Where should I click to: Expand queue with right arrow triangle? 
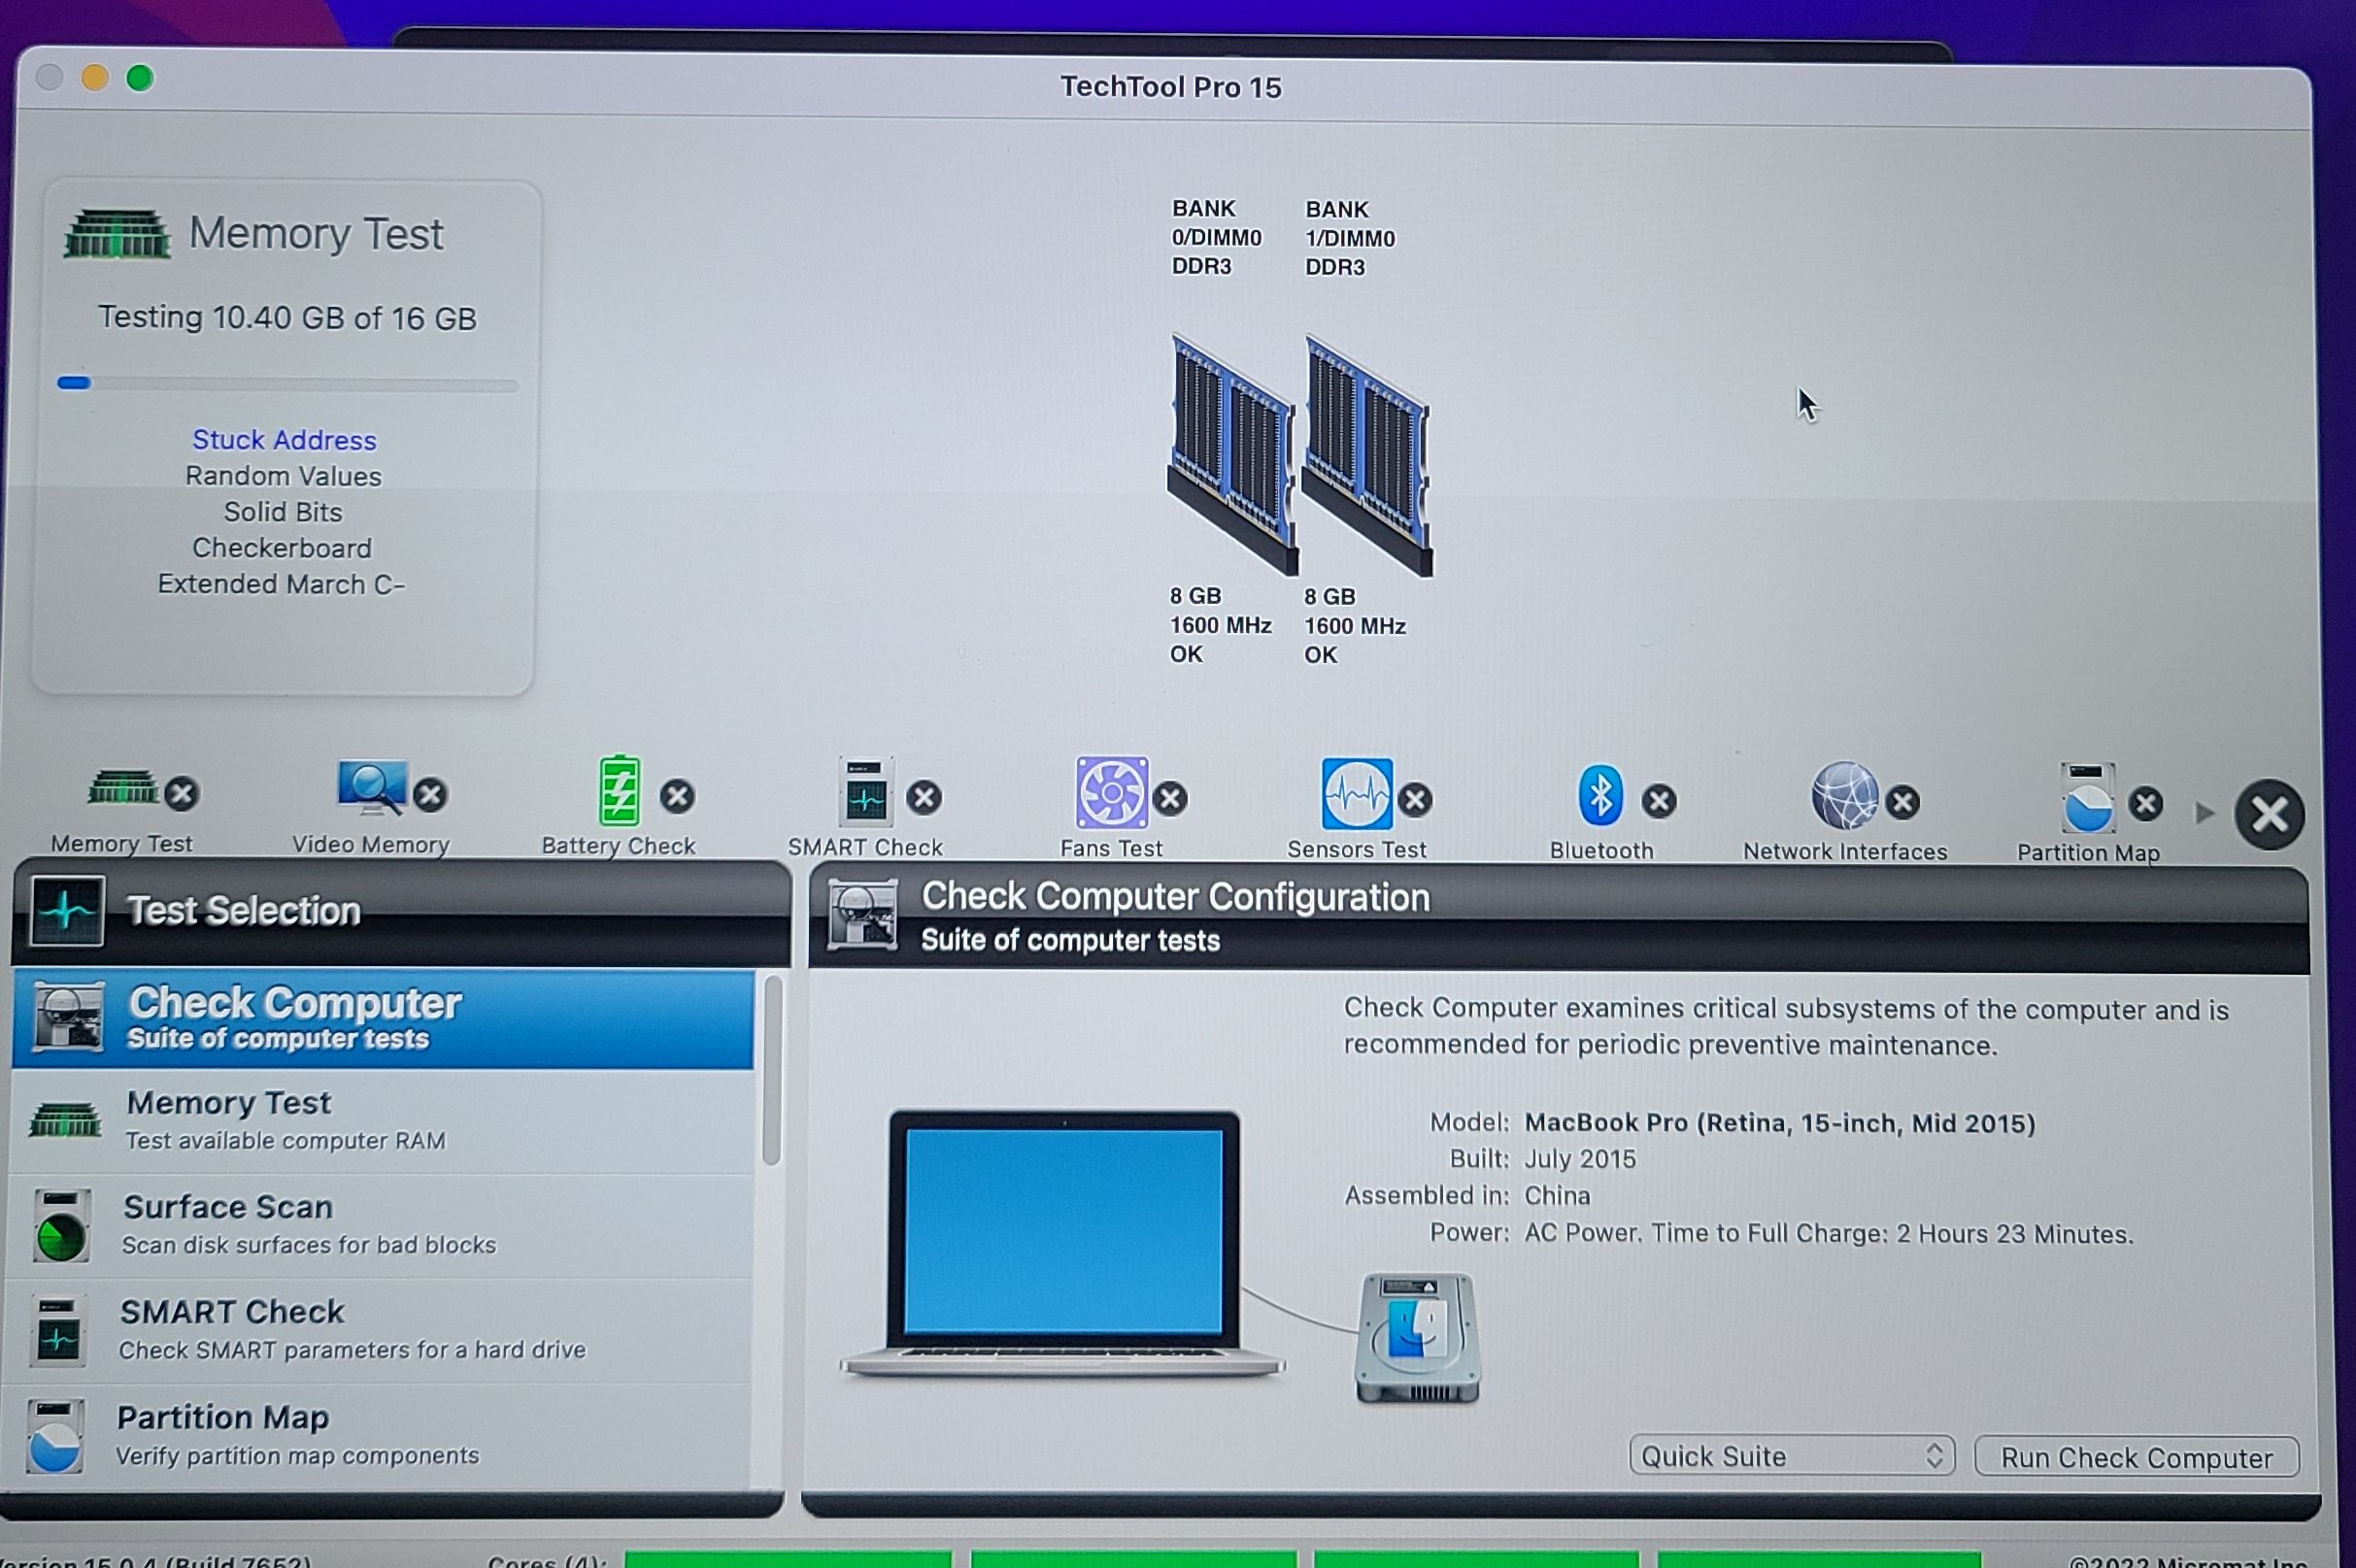point(2204,813)
